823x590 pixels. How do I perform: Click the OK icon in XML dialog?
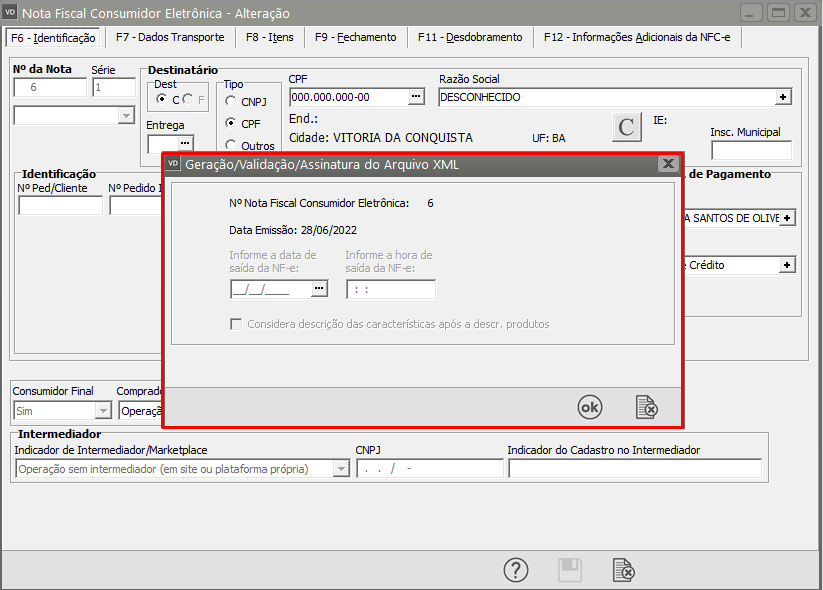[x=590, y=407]
